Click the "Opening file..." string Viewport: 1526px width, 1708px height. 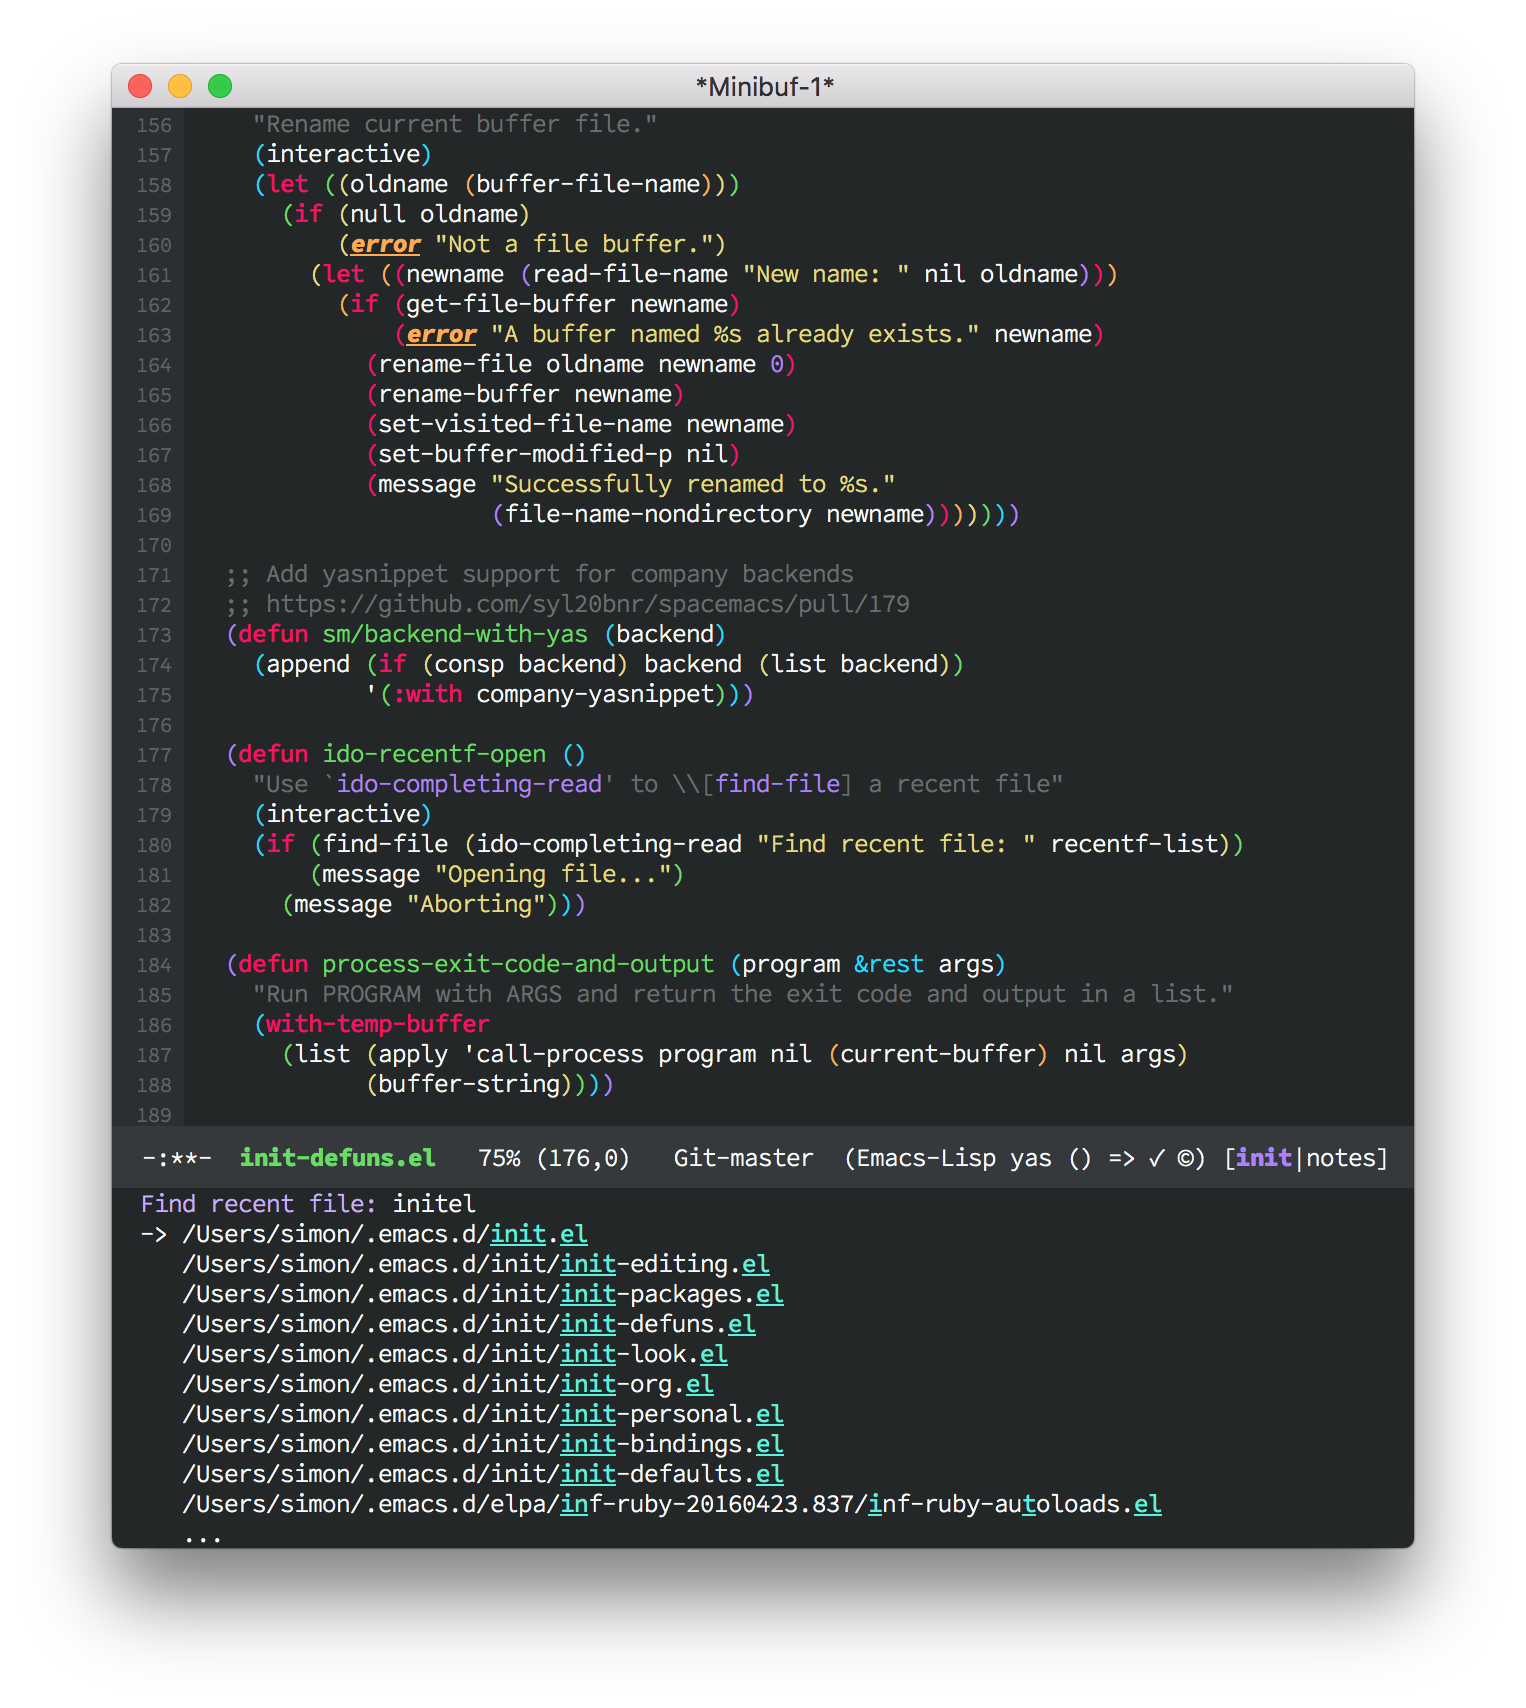(553, 874)
